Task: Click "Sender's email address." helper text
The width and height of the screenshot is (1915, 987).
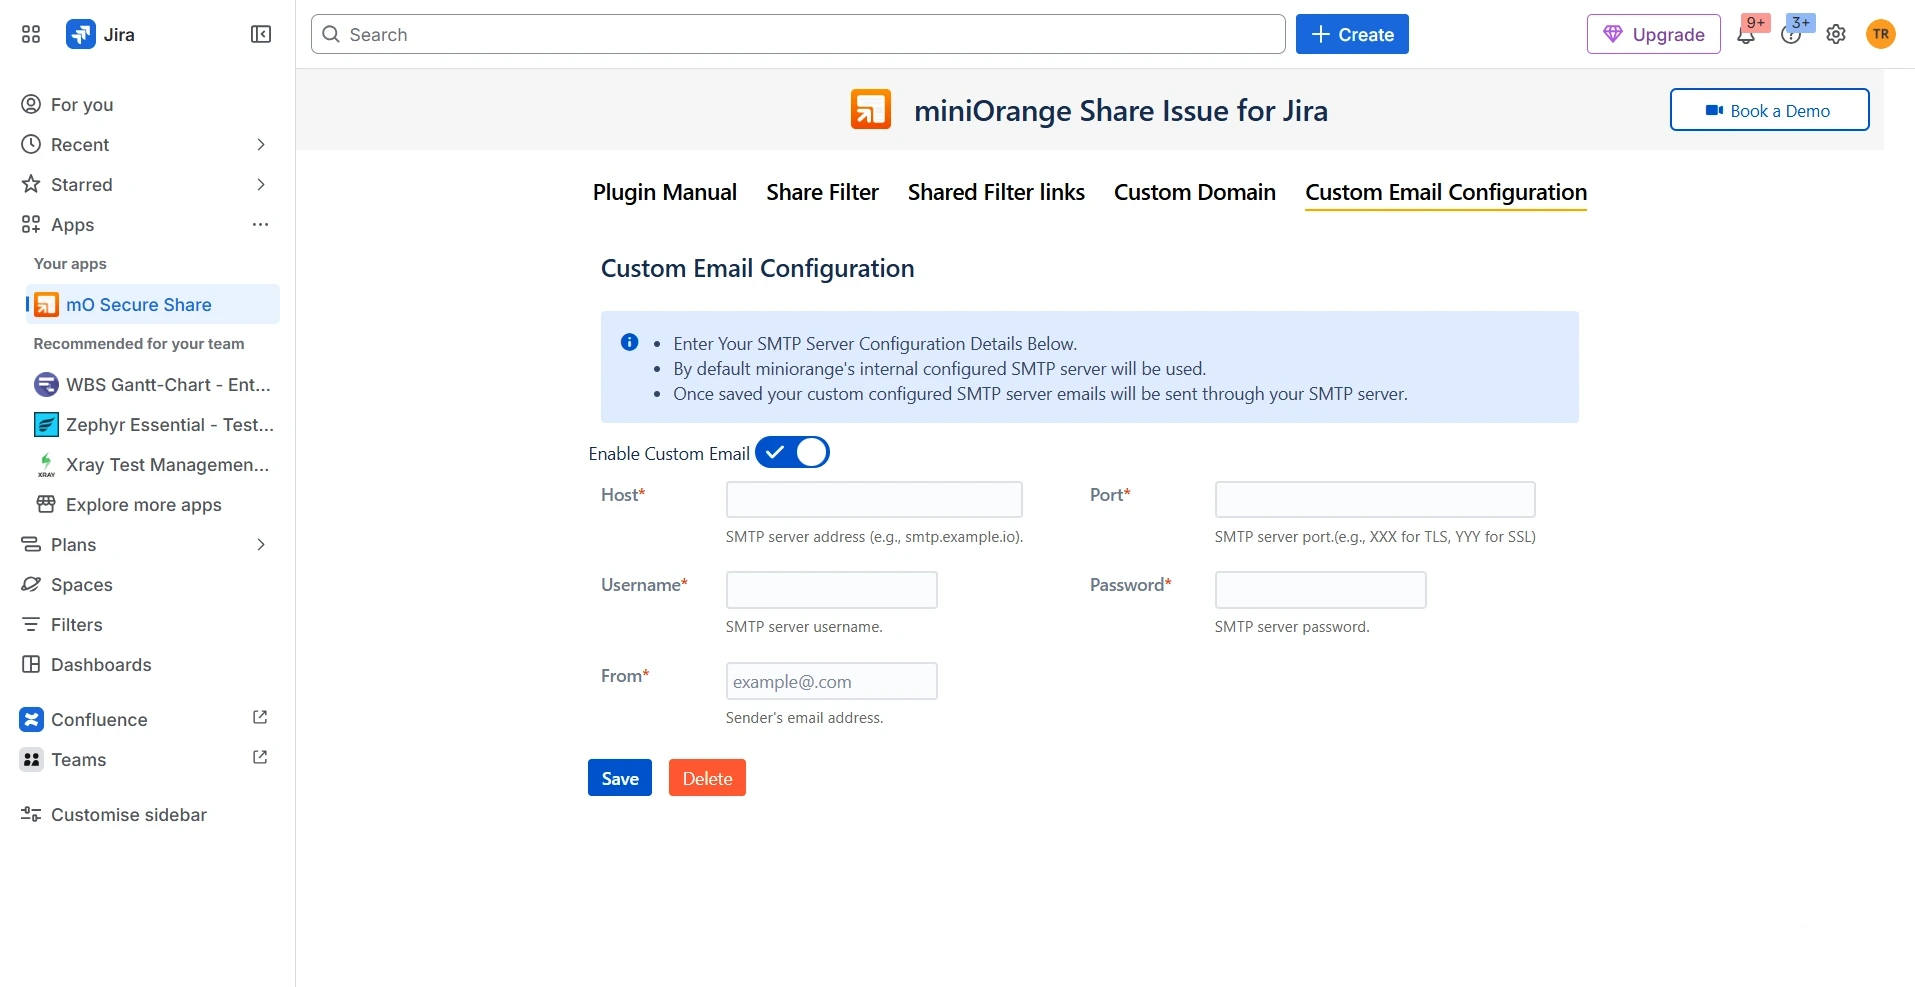Action: (804, 717)
